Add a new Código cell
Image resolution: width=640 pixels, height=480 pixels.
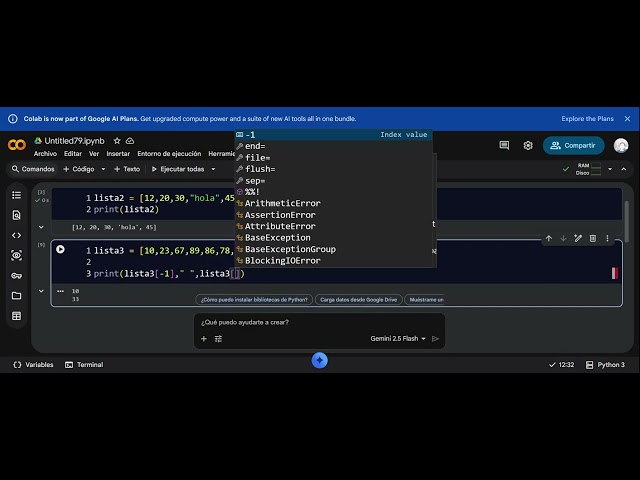[x=78, y=169]
